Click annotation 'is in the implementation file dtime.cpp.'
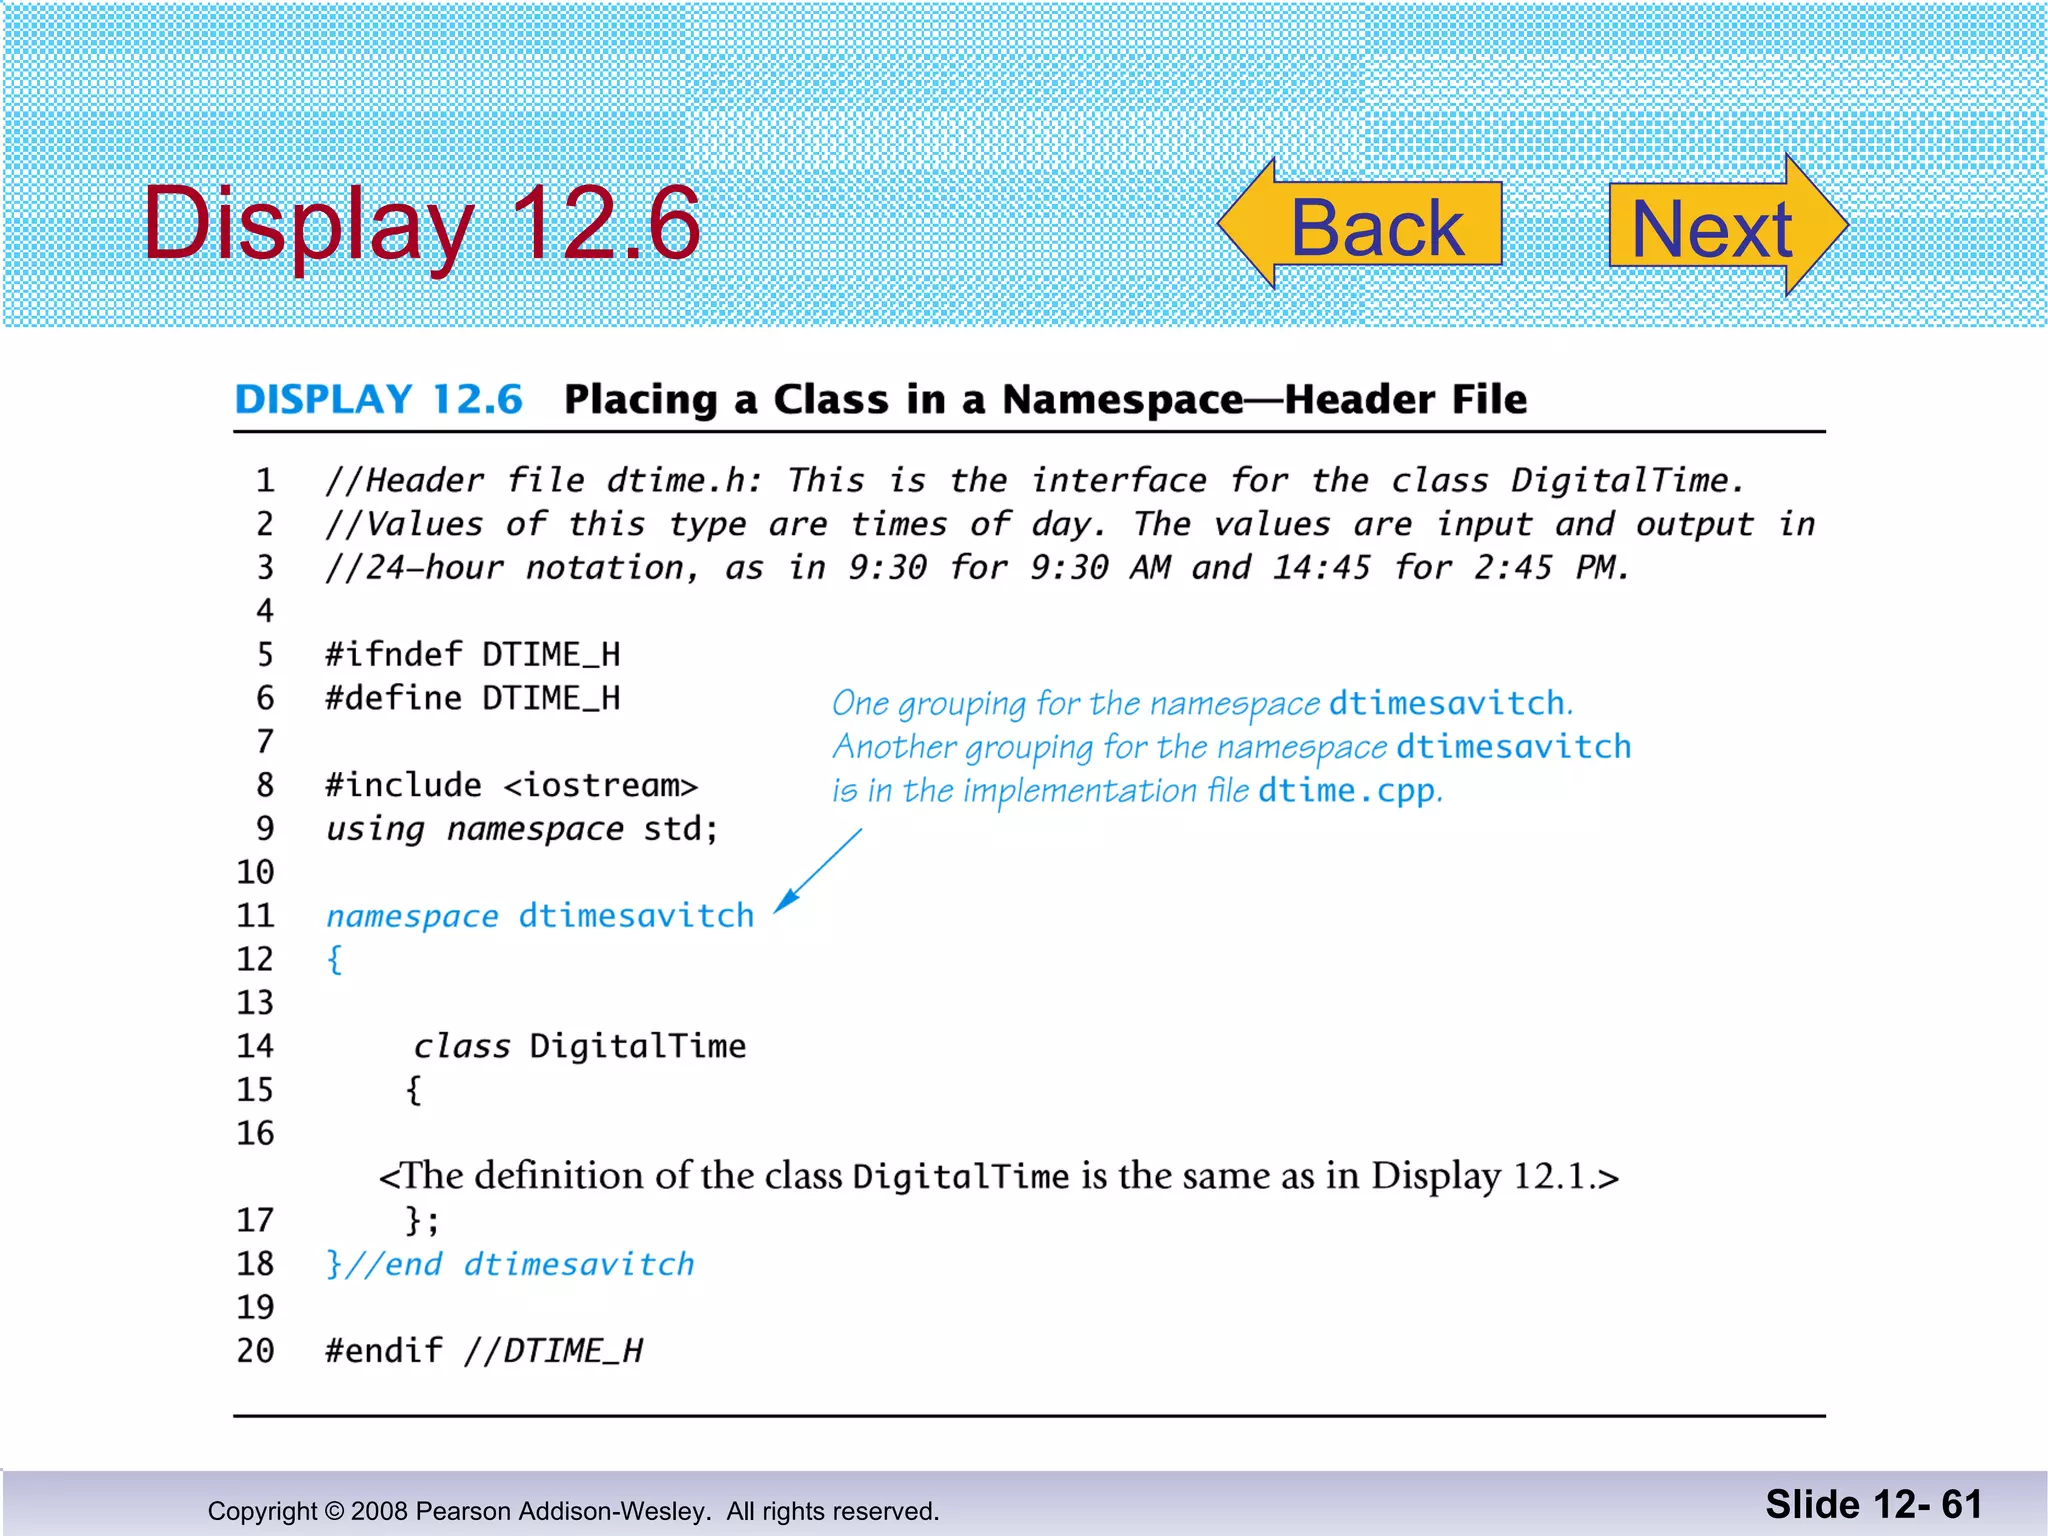2048x1536 pixels. pos(1138,791)
